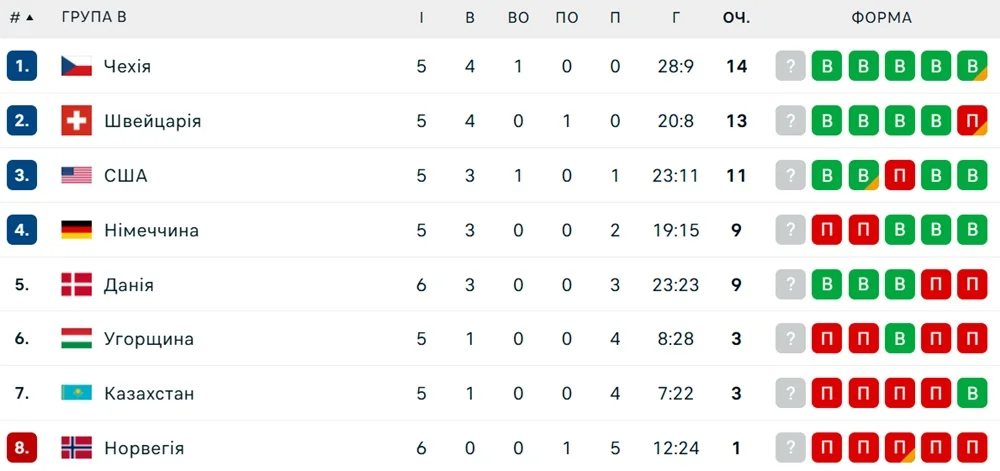Sort standings by the Г goals column
Screen dimensions: 1000x471
(676, 18)
